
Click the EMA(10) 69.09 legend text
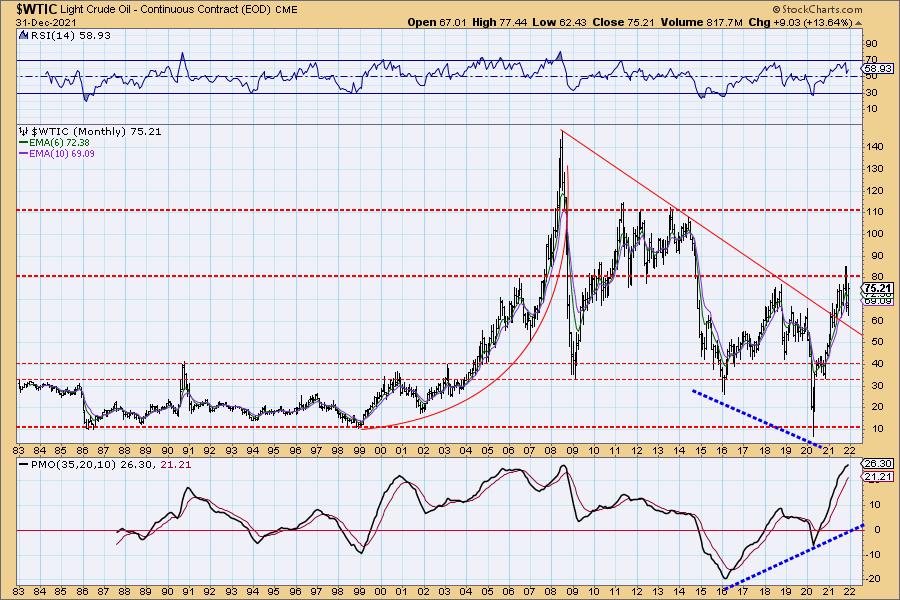coord(62,154)
